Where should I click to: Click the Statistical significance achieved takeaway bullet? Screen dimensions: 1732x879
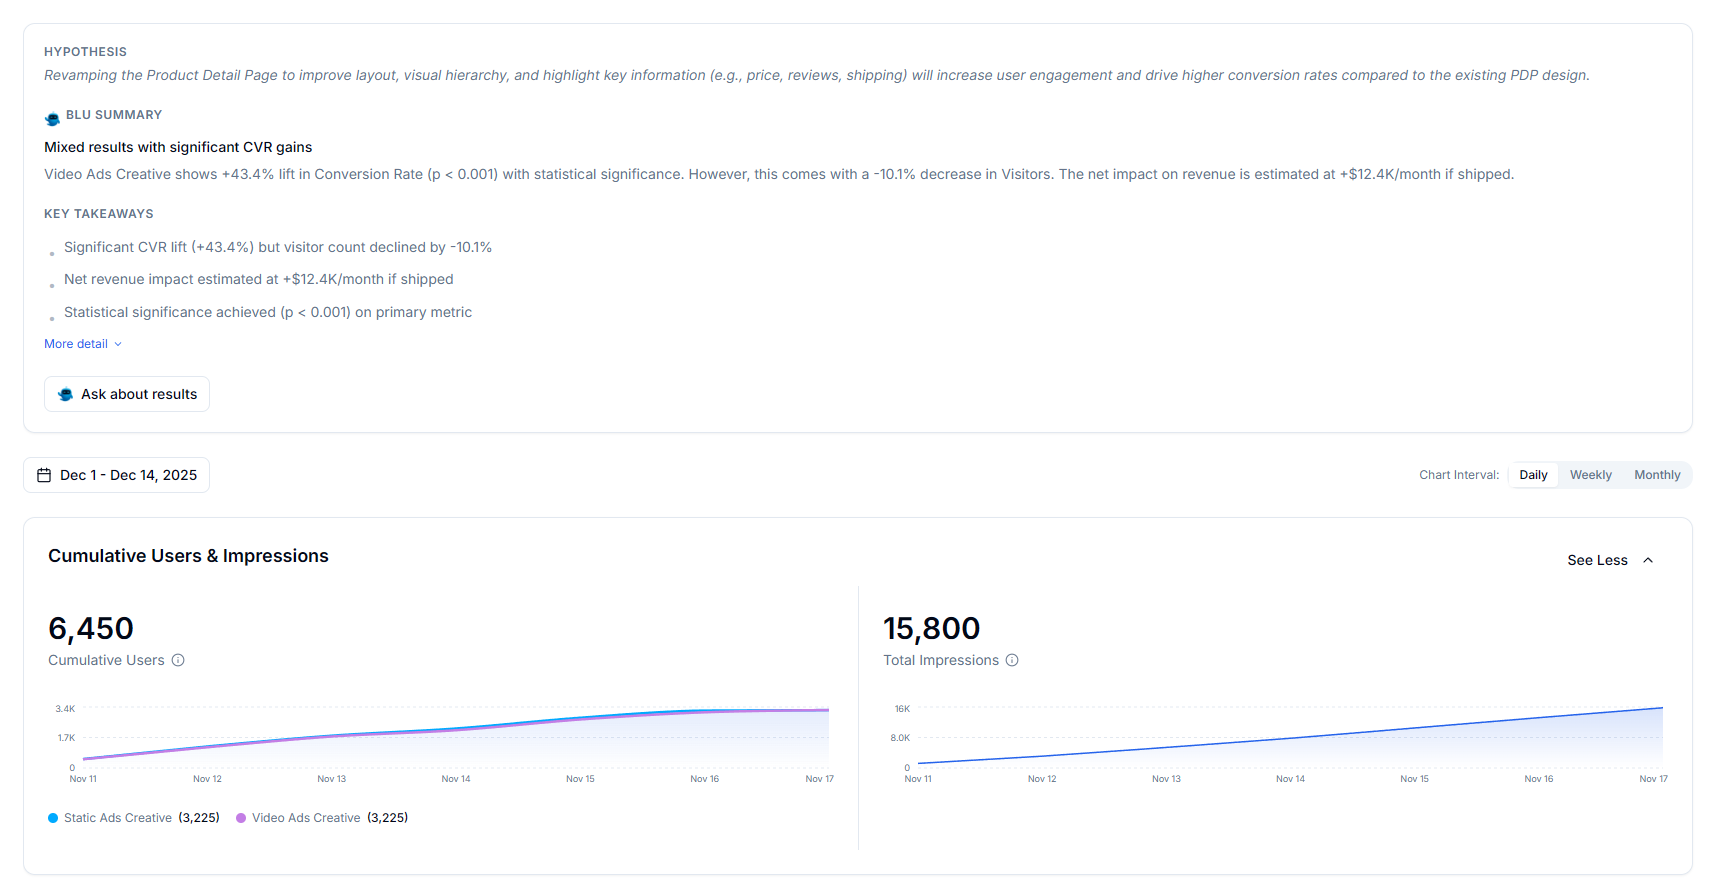[267, 312]
